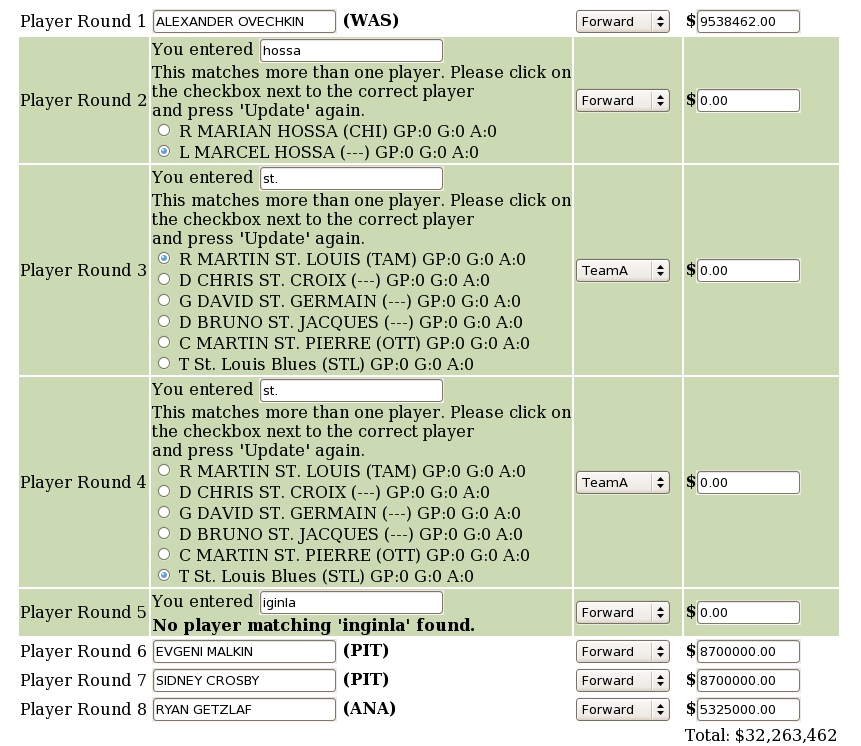
Task: Click the 'Player Round 3' label
Action: point(83,271)
